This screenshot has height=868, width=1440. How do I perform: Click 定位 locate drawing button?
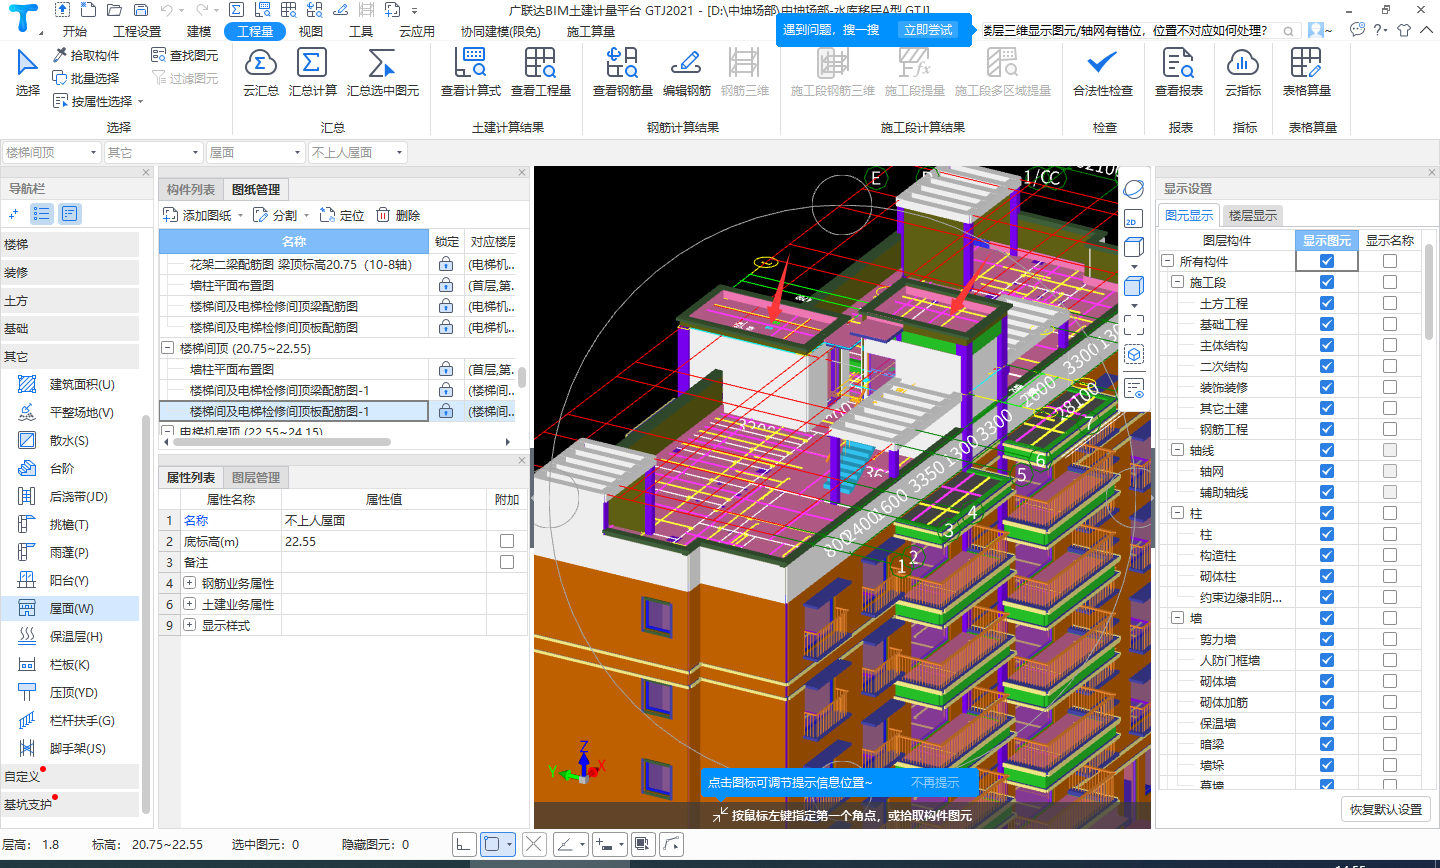click(x=342, y=215)
